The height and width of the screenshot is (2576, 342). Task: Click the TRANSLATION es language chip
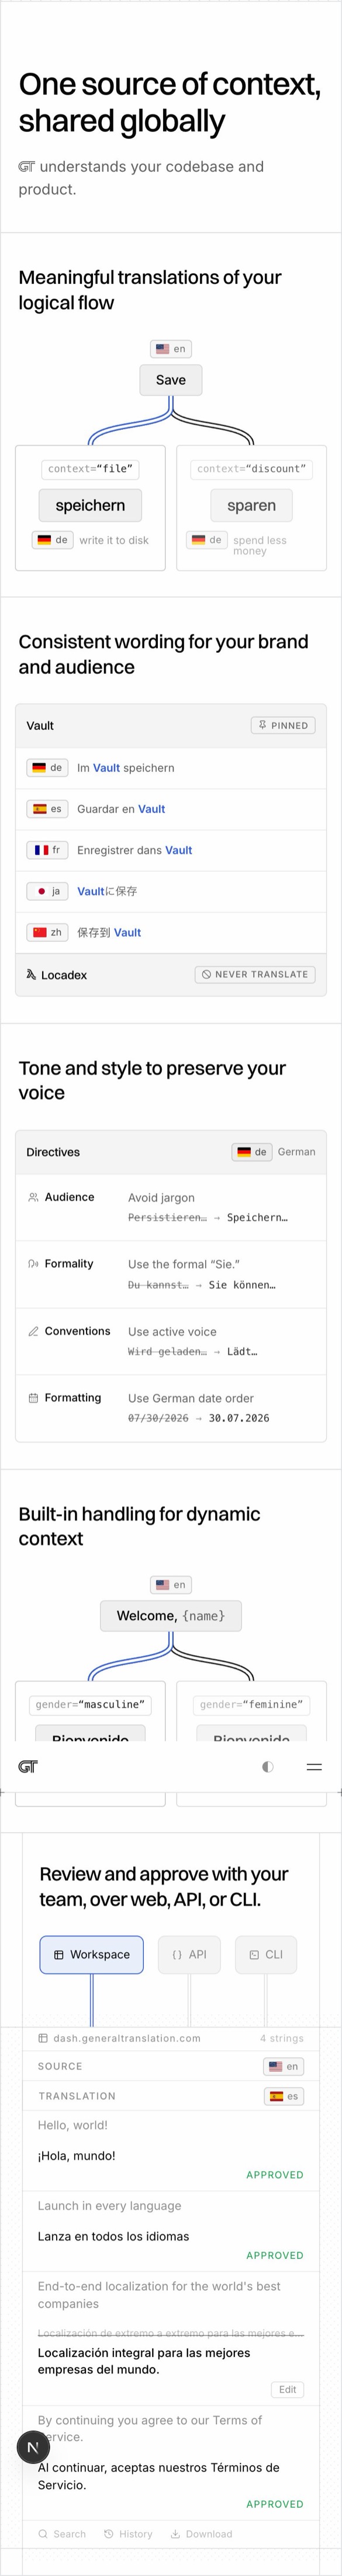[x=284, y=2096]
